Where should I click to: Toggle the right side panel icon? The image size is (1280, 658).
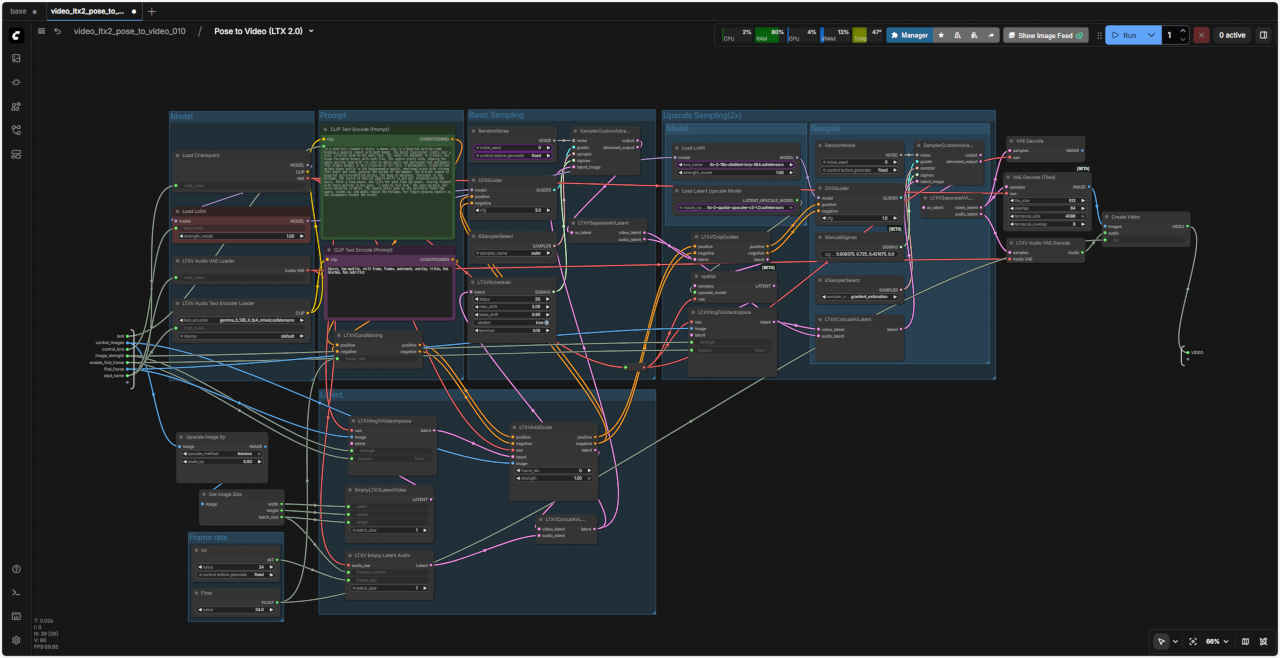pyautogui.click(x=1263, y=35)
